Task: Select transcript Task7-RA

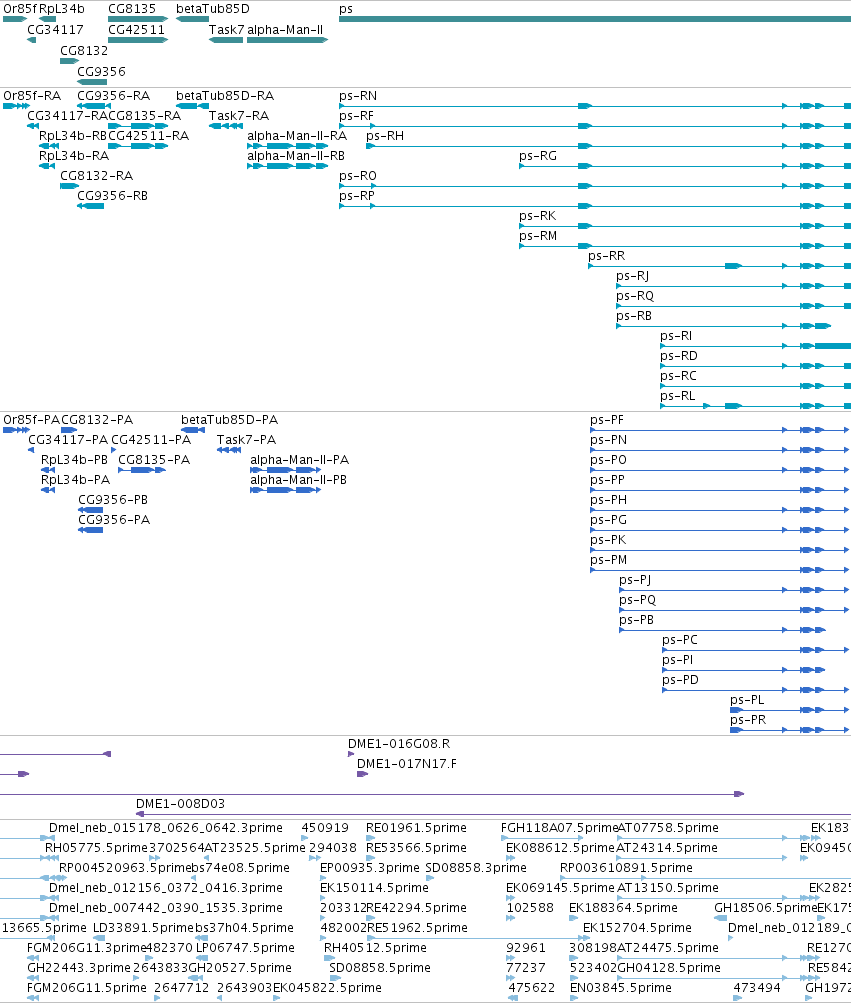Action: point(239,116)
